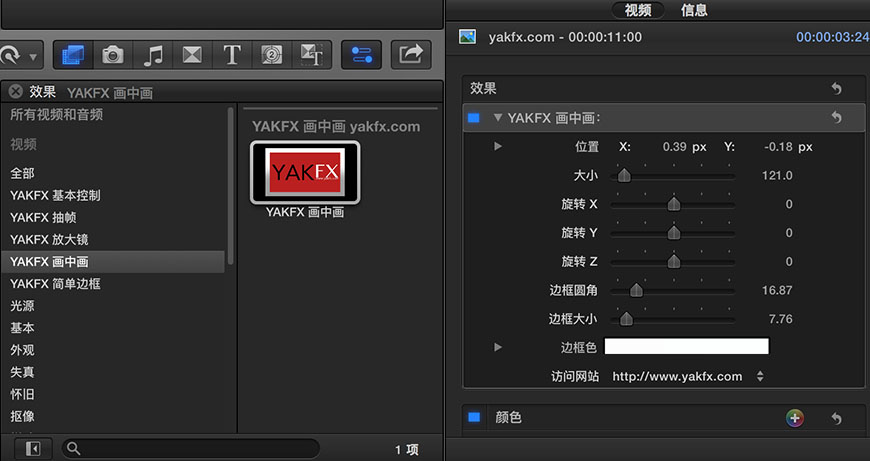Click the 旋转 Z slider handle
Image resolution: width=870 pixels, height=461 pixels.
(x=674, y=261)
